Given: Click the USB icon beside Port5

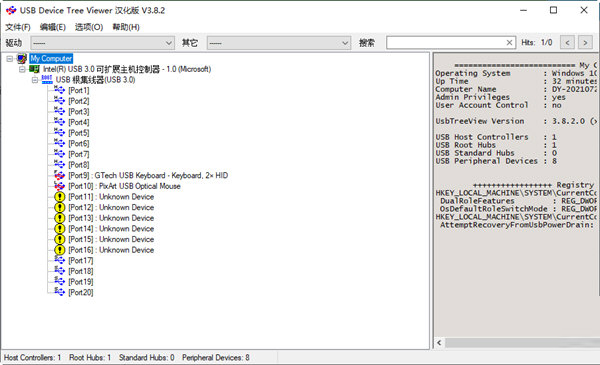Looking at the screenshot, I should (x=59, y=133).
